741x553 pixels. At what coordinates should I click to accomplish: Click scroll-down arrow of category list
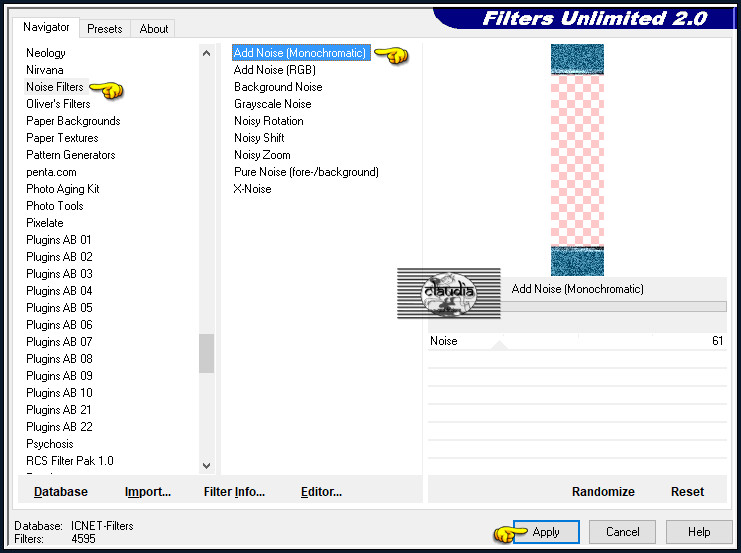[x=207, y=466]
